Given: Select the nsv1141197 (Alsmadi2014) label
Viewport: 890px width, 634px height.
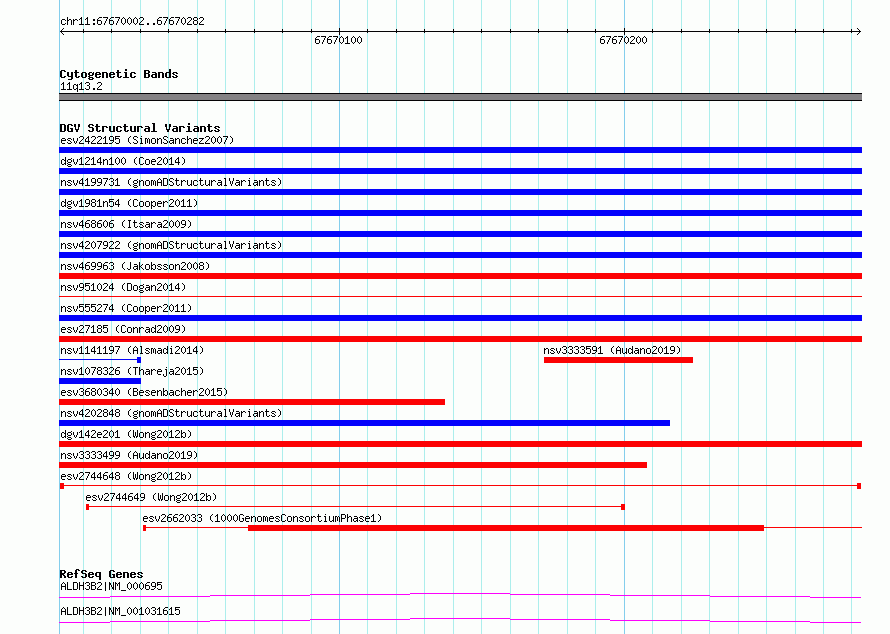Looking at the screenshot, I should [132, 350].
